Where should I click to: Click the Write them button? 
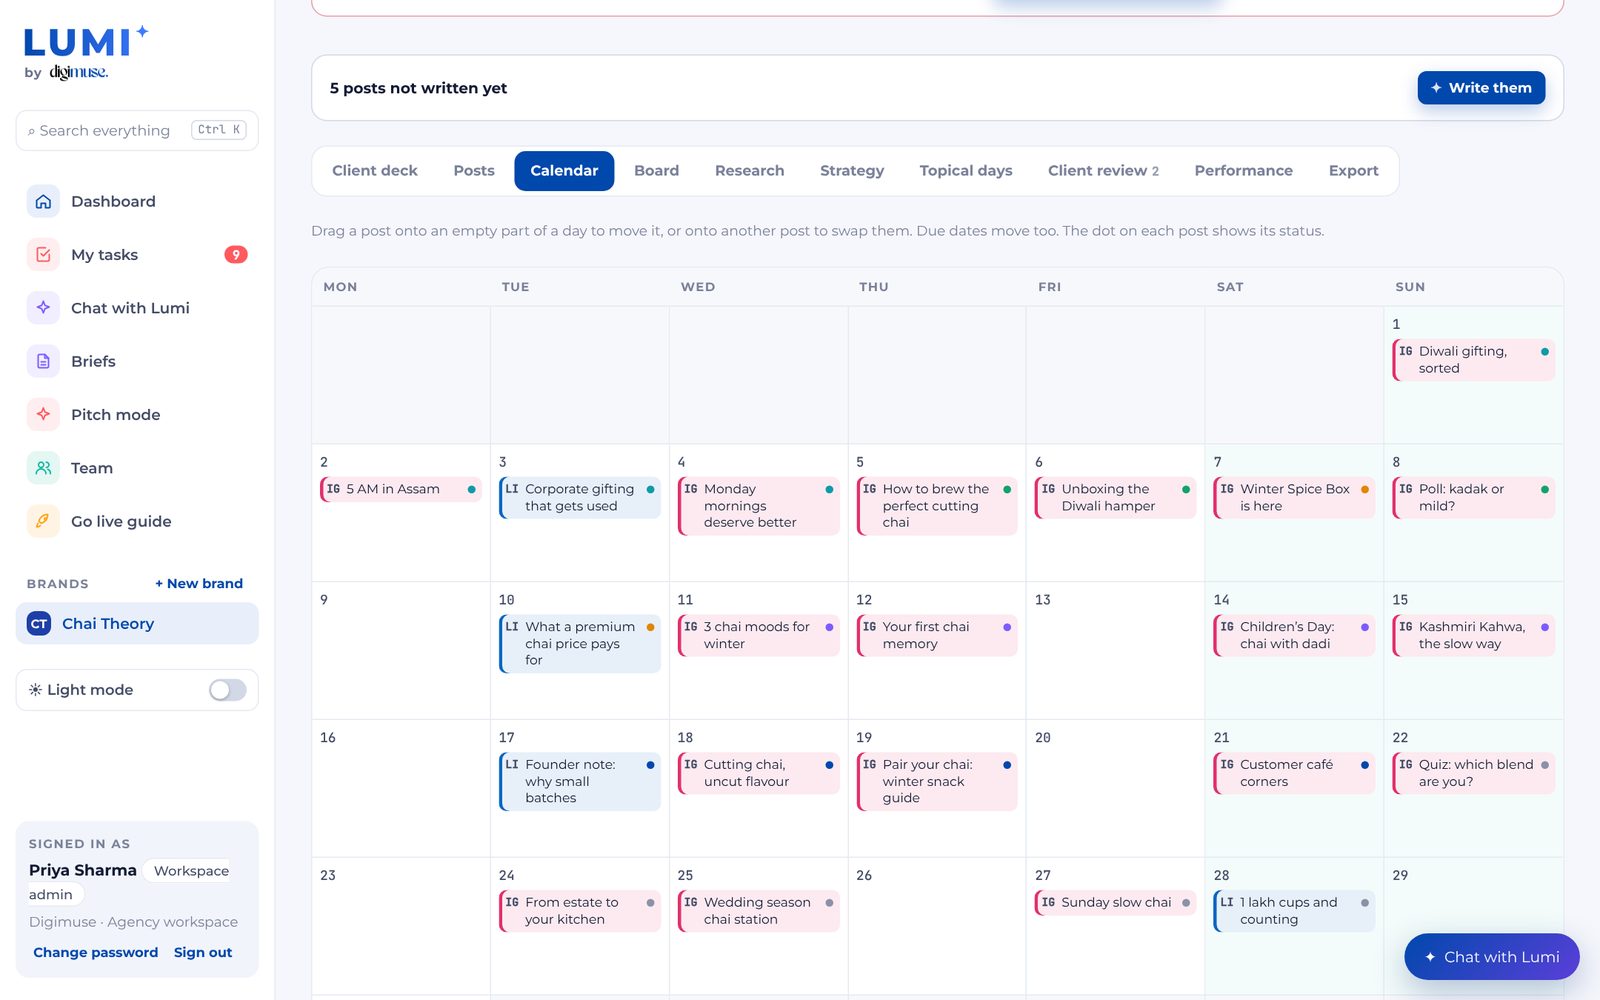point(1481,88)
